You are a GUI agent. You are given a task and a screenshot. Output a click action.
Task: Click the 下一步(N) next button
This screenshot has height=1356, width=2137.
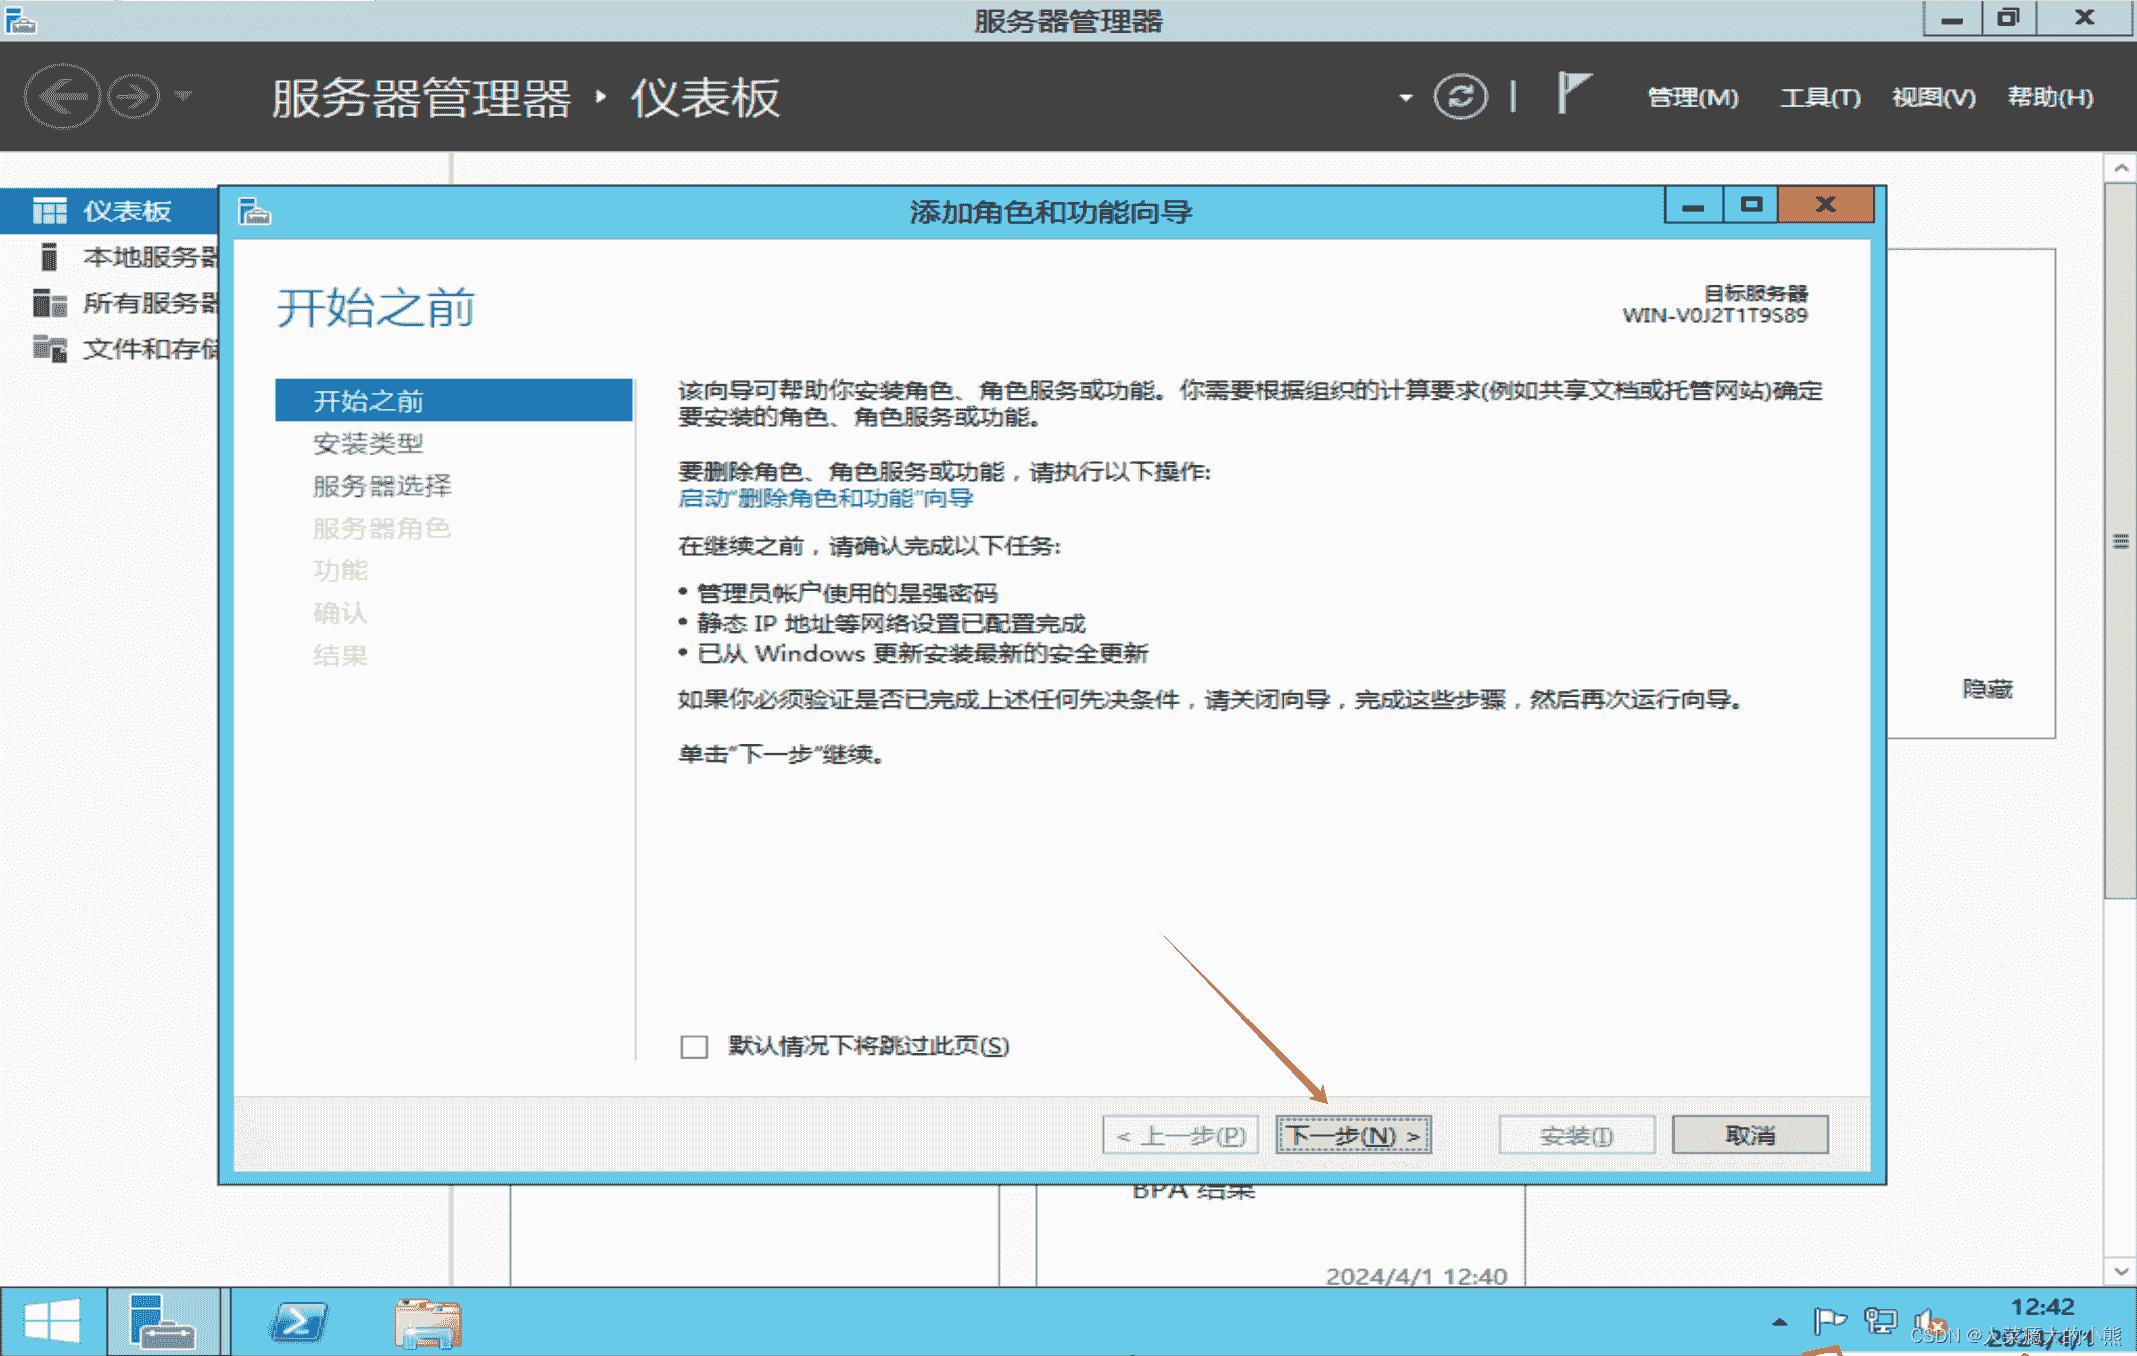pos(1353,1135)
